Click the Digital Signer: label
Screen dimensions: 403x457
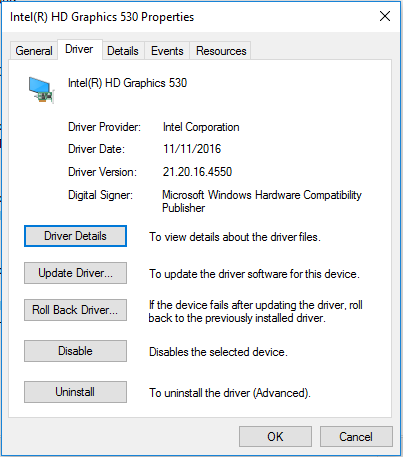click(100, 195)
